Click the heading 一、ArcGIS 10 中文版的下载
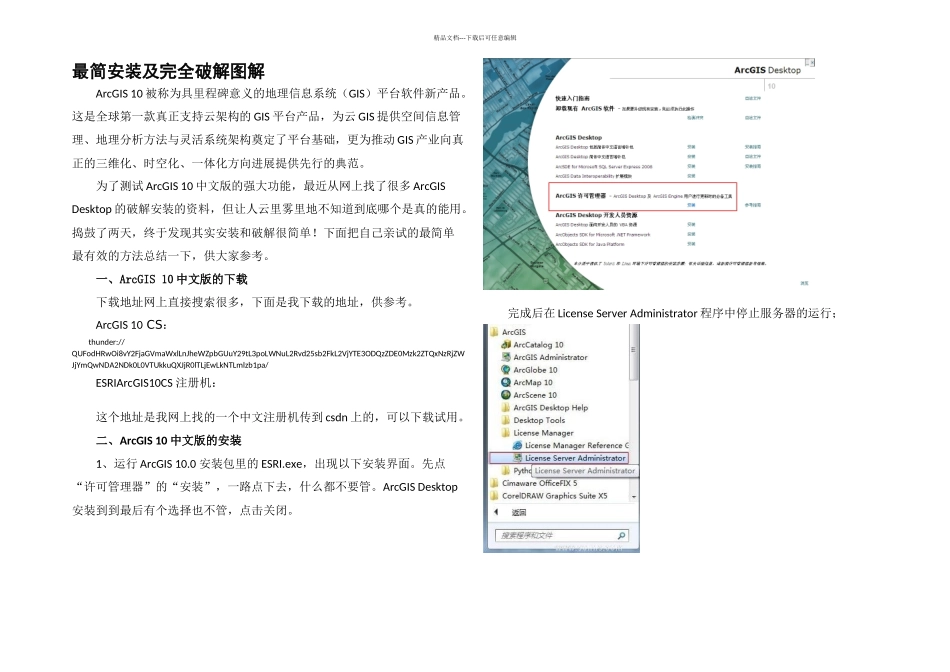 [x=171, y=279]
